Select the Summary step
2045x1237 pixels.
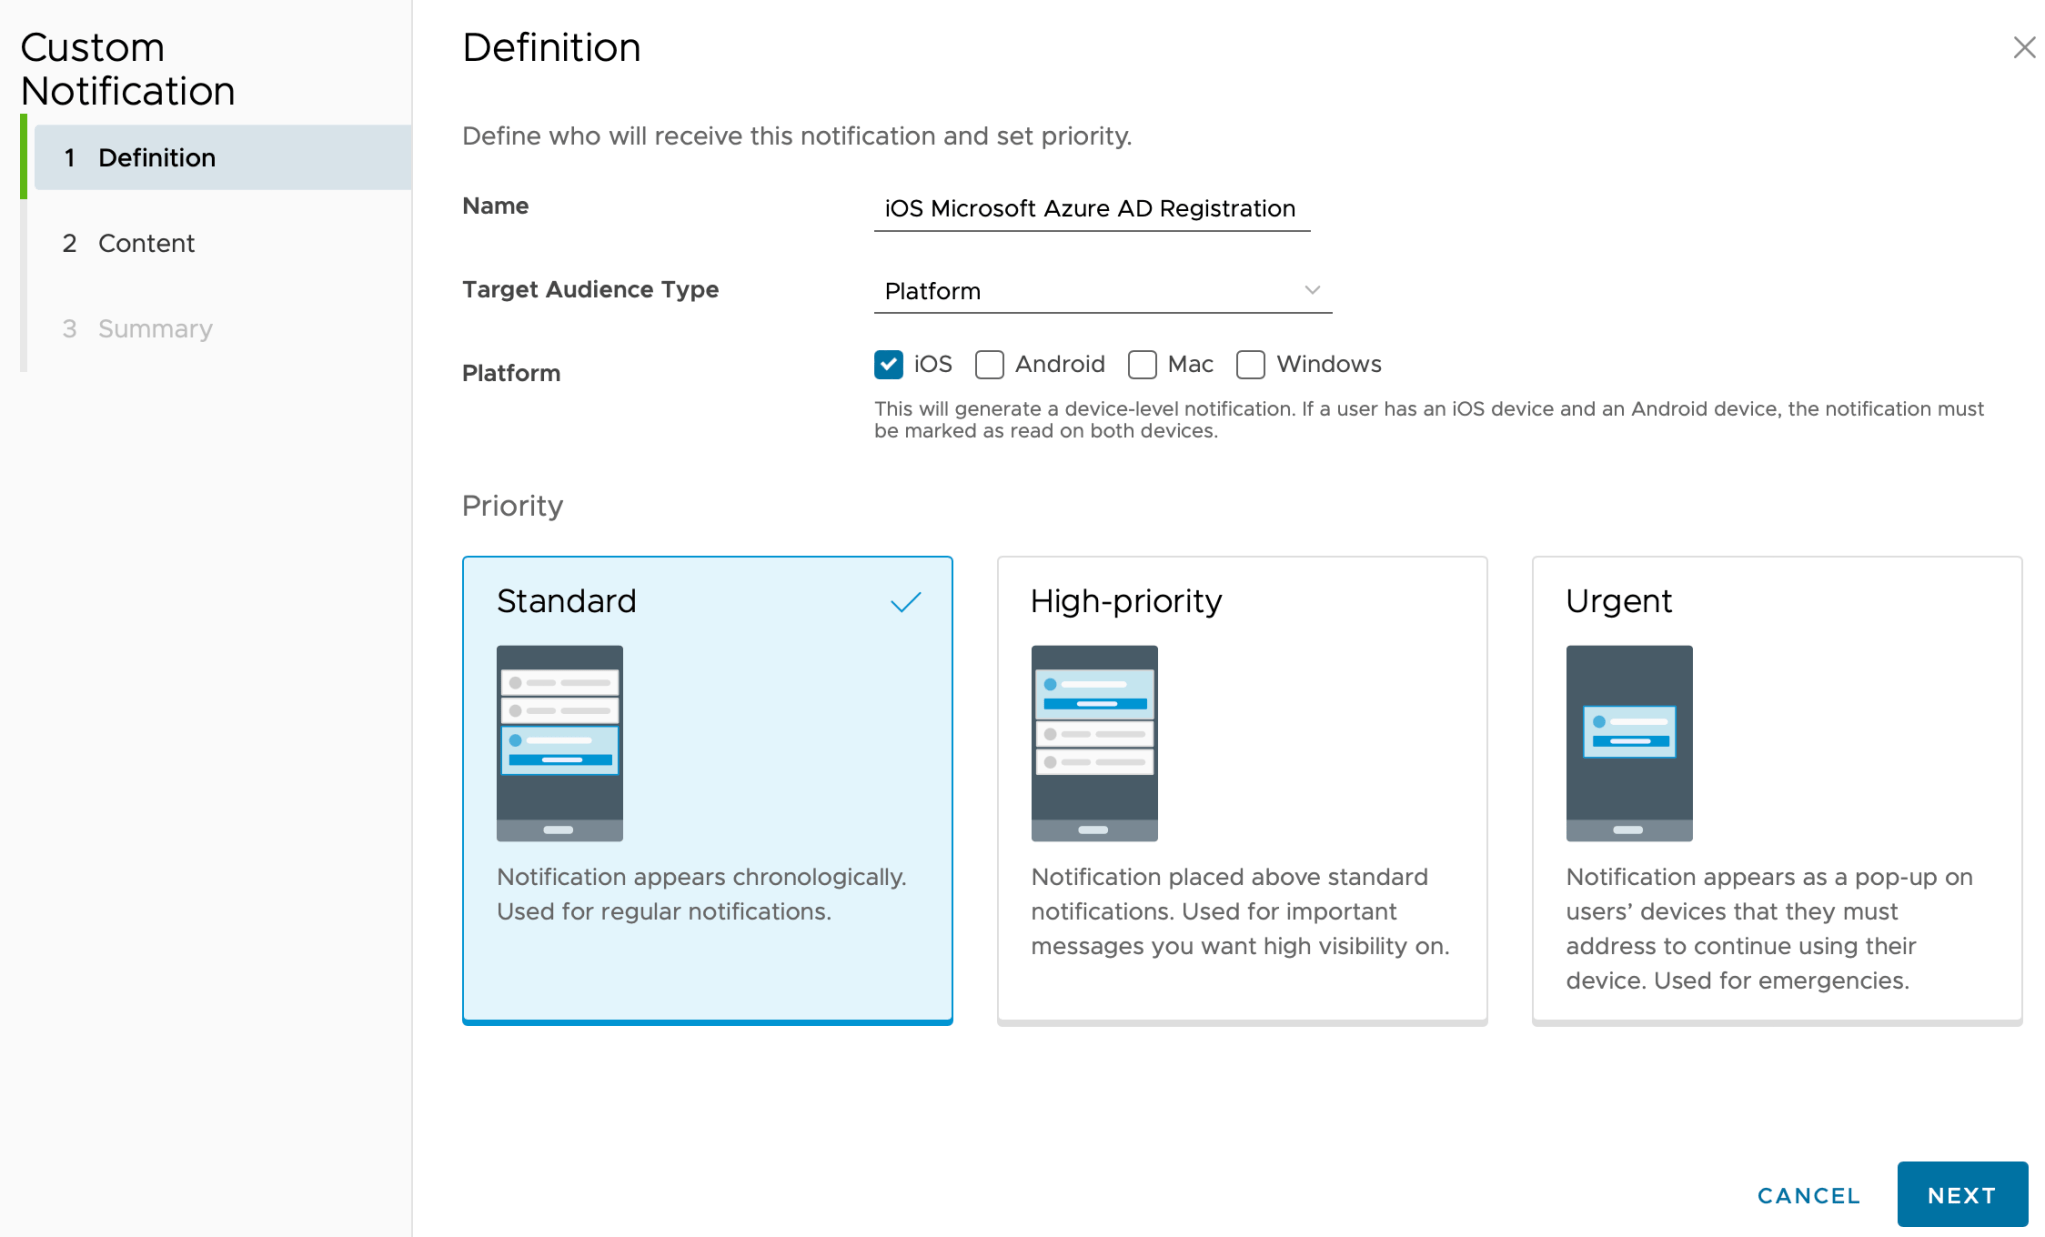[x=153, y=328]
